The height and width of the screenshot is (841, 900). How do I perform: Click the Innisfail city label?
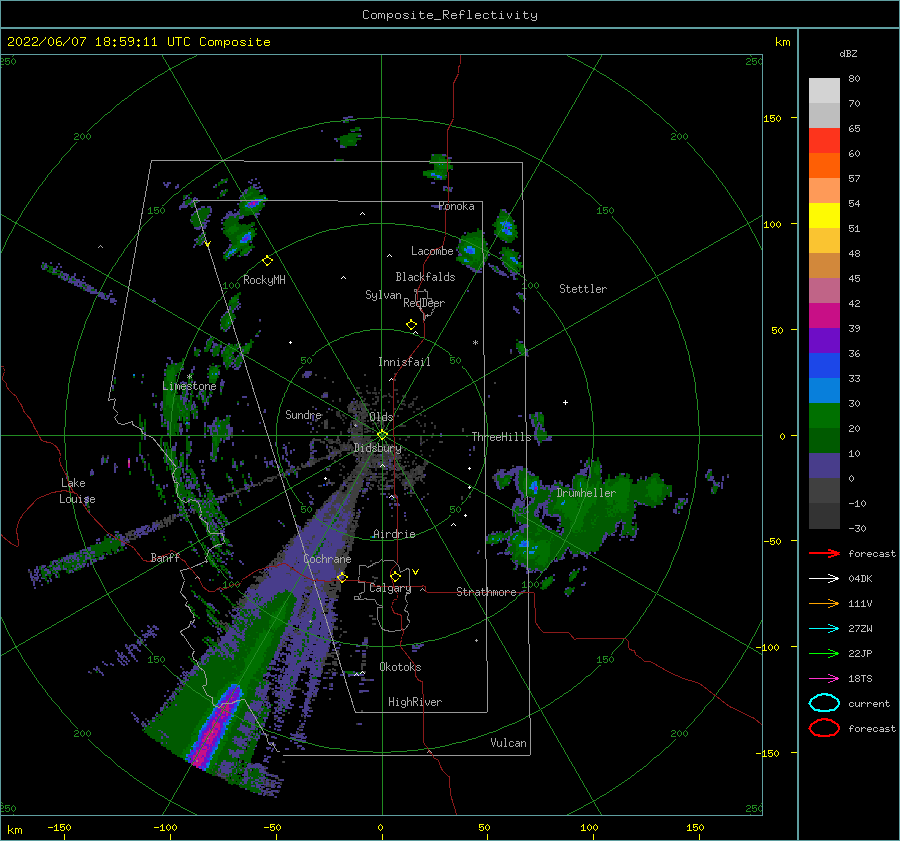tap(404, 362)
